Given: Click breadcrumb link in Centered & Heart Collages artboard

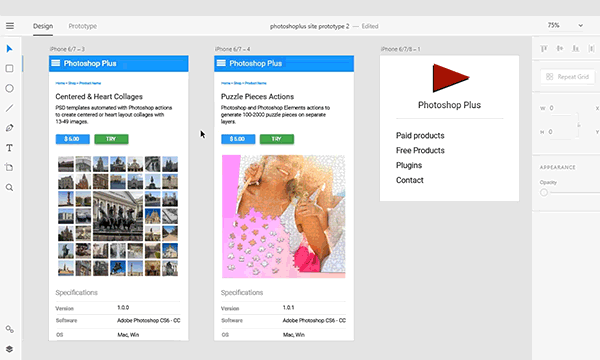Looking at the screenshot, I should click(78, 83).
